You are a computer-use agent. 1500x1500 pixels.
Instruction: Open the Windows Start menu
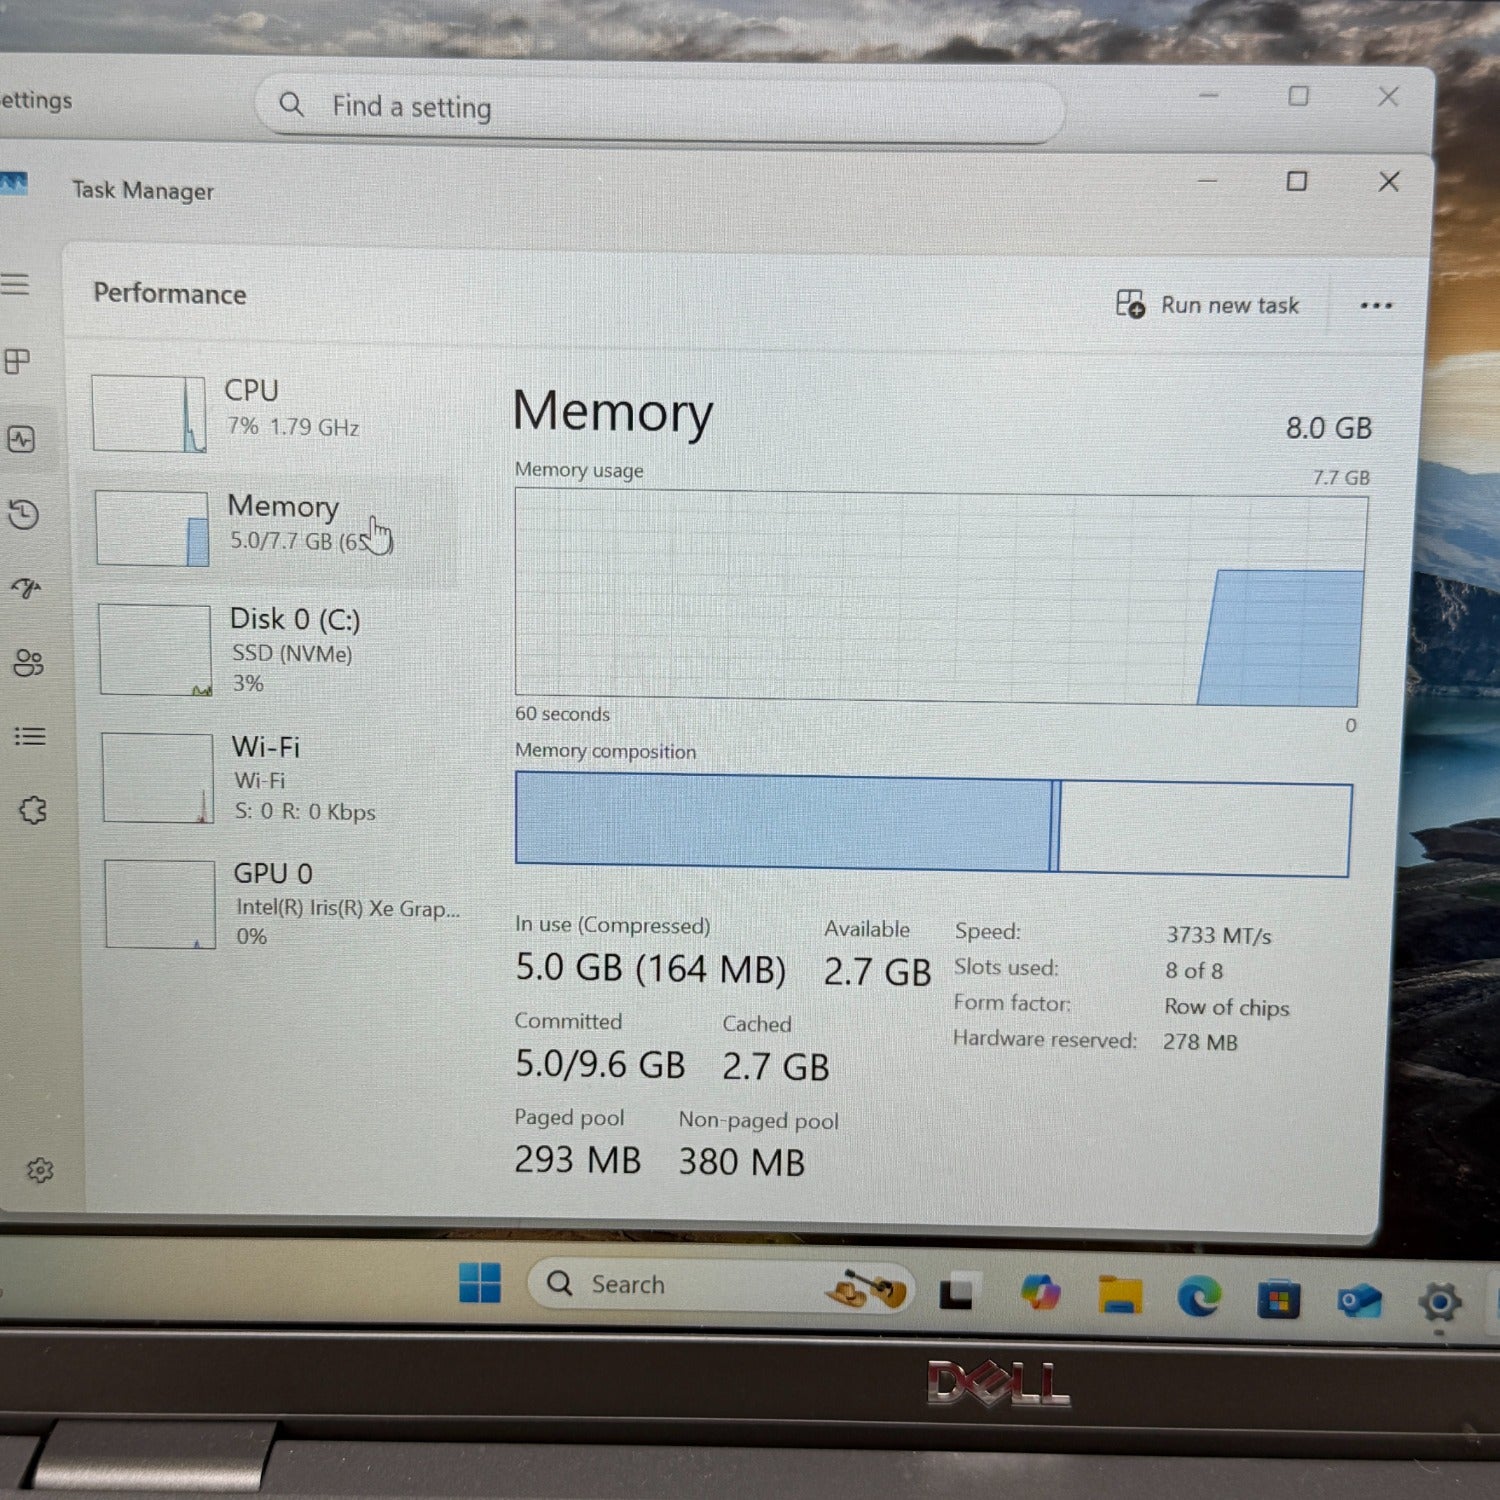click(480, 1283)
